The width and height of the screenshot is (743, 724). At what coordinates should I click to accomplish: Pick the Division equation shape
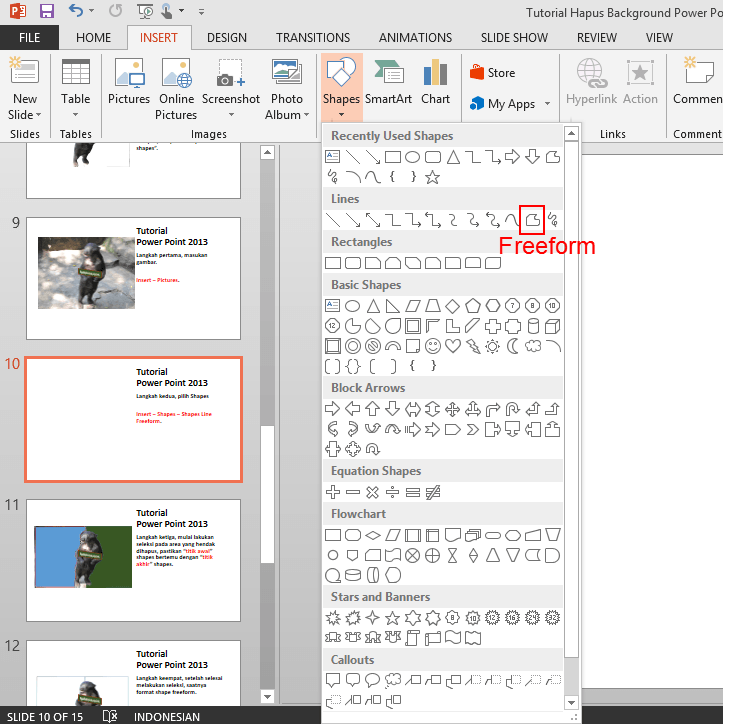tap(392, 492)
